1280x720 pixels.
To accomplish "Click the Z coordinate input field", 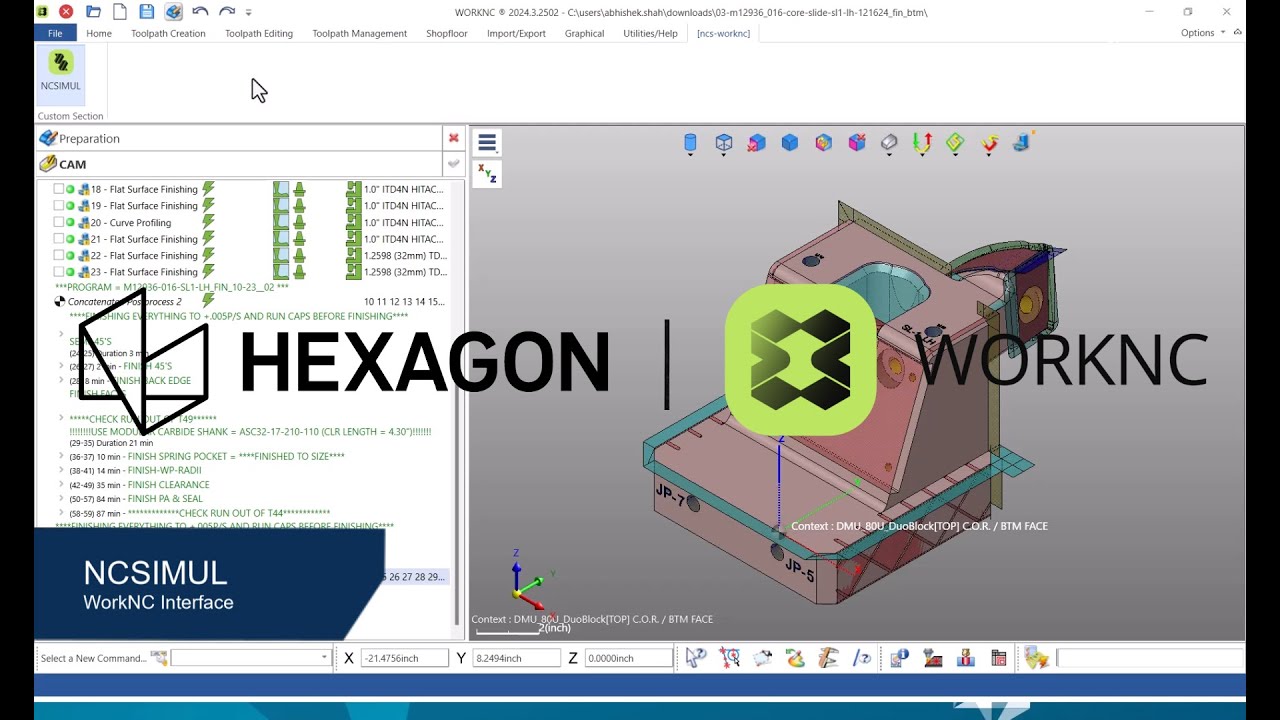I will [629, 658].
